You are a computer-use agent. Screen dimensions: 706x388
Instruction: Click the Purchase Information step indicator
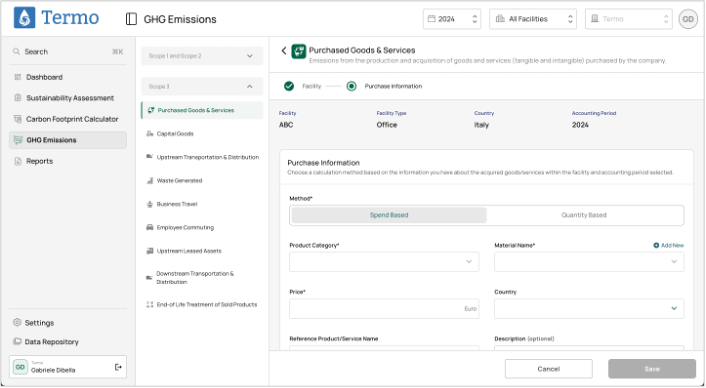352,86
